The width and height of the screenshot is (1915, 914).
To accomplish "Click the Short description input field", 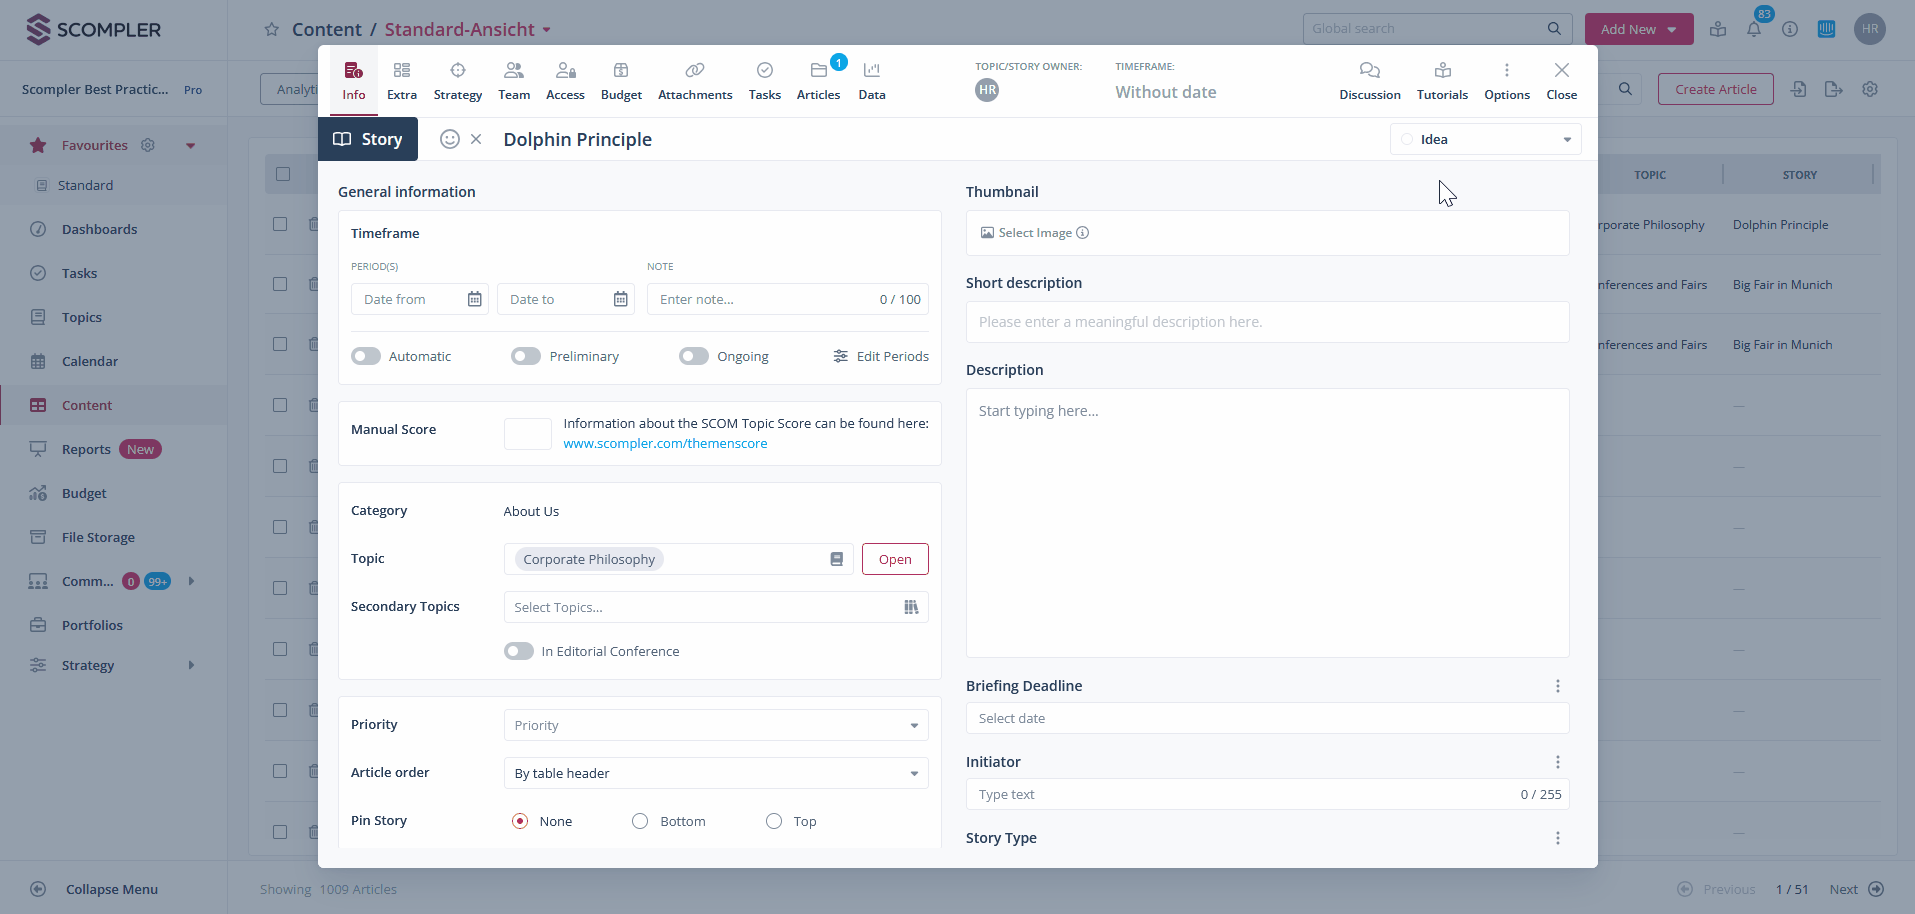I will pos(1266,322).
